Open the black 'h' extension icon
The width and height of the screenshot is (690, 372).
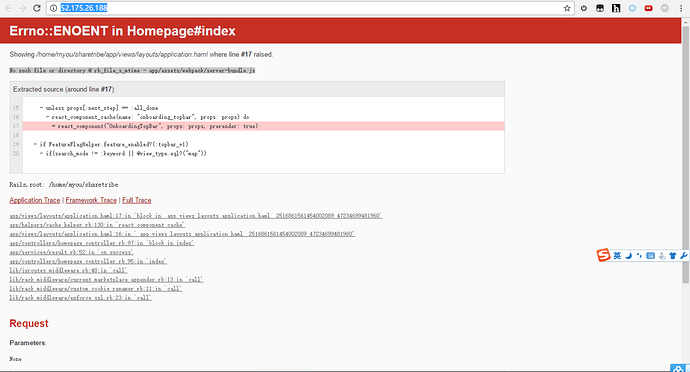click(x=616, y=8)
